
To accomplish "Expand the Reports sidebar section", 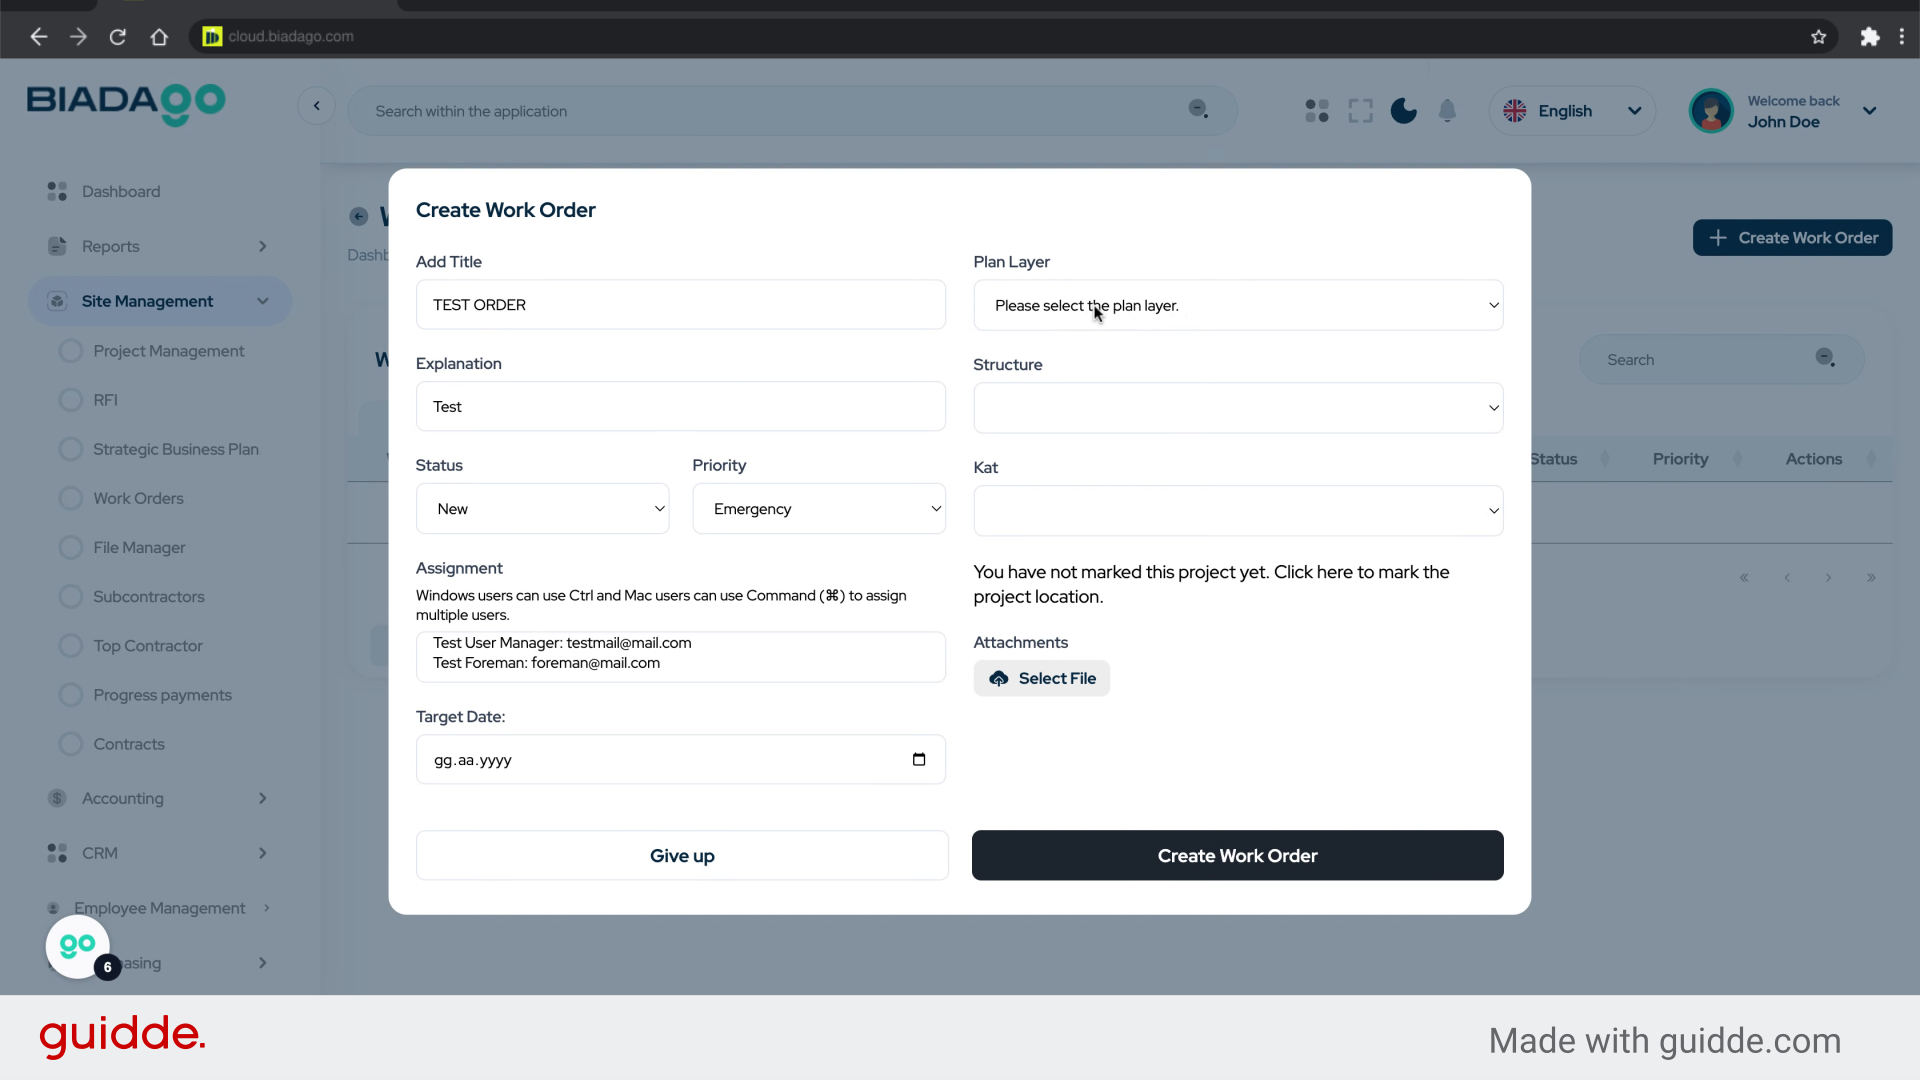I will click(x=111, y=246).
